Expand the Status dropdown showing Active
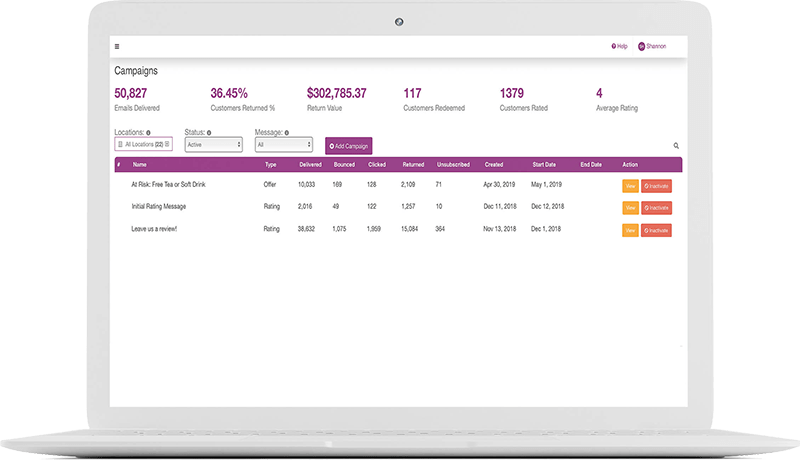The height and width of the screenshot is (460, 800). pyautogui.click(x=214, y=144)
